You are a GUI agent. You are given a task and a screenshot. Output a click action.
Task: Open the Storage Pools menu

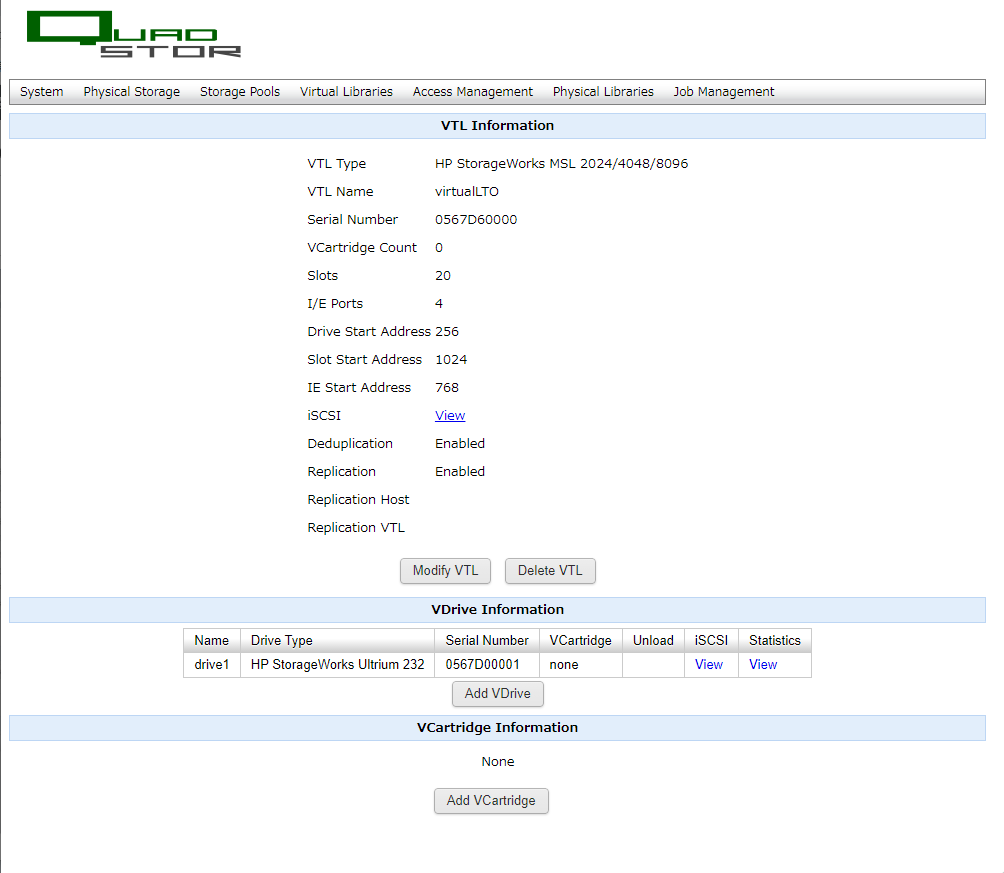pos(239,92)
